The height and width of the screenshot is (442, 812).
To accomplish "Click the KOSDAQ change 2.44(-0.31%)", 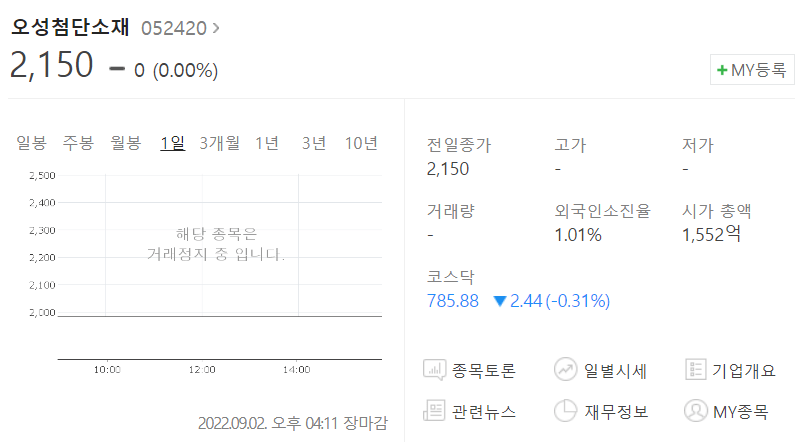I will 560,301.
